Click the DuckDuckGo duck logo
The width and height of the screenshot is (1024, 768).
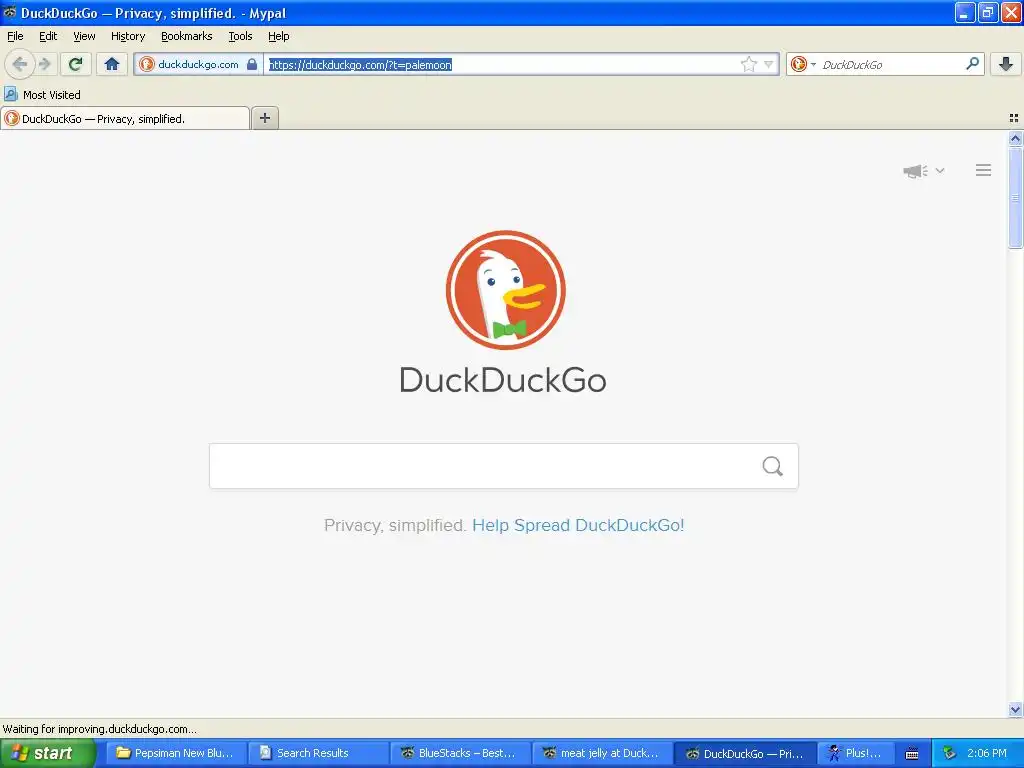[x=505, y=290]
